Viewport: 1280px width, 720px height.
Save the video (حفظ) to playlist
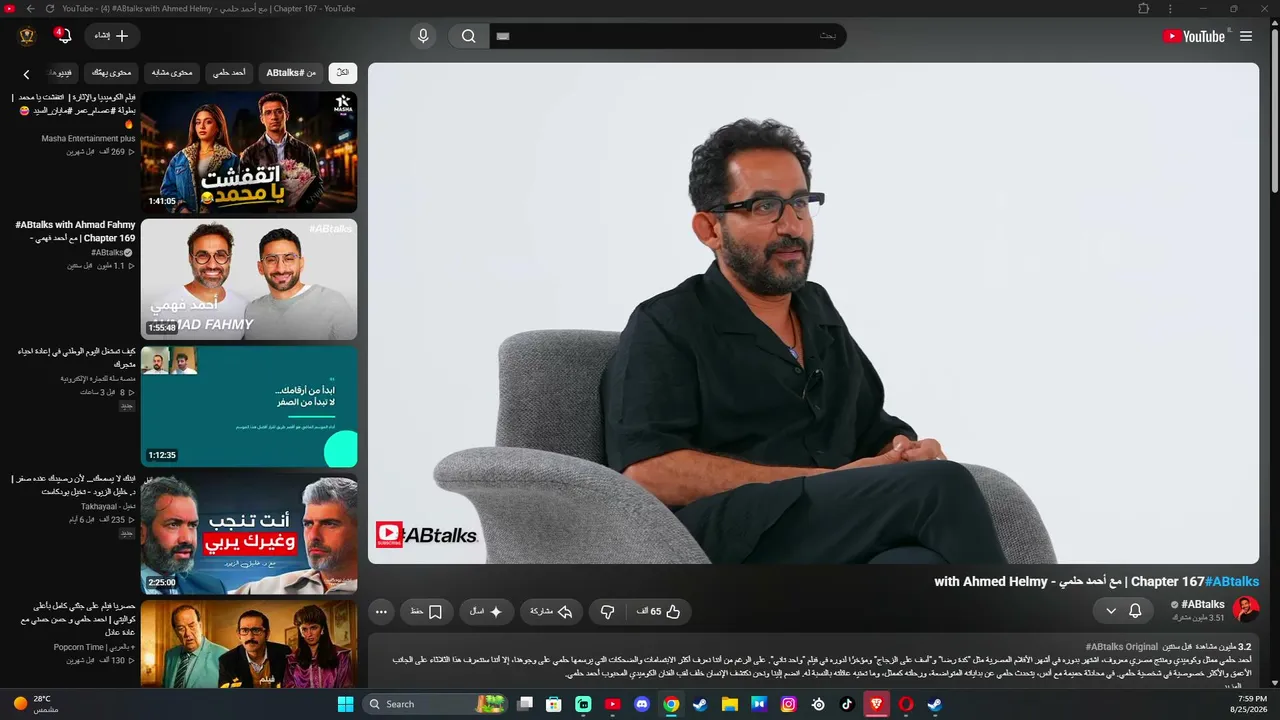pos(427,611)
